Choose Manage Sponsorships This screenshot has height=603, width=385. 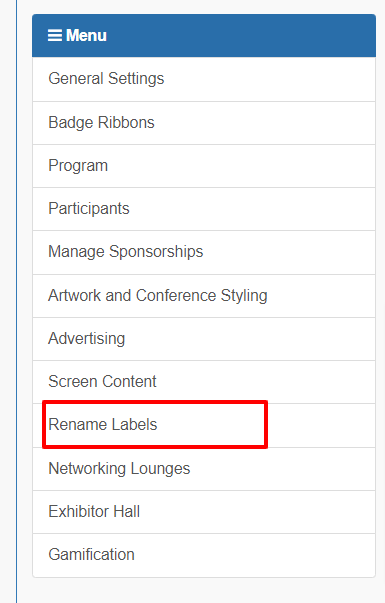coord(204,253)
